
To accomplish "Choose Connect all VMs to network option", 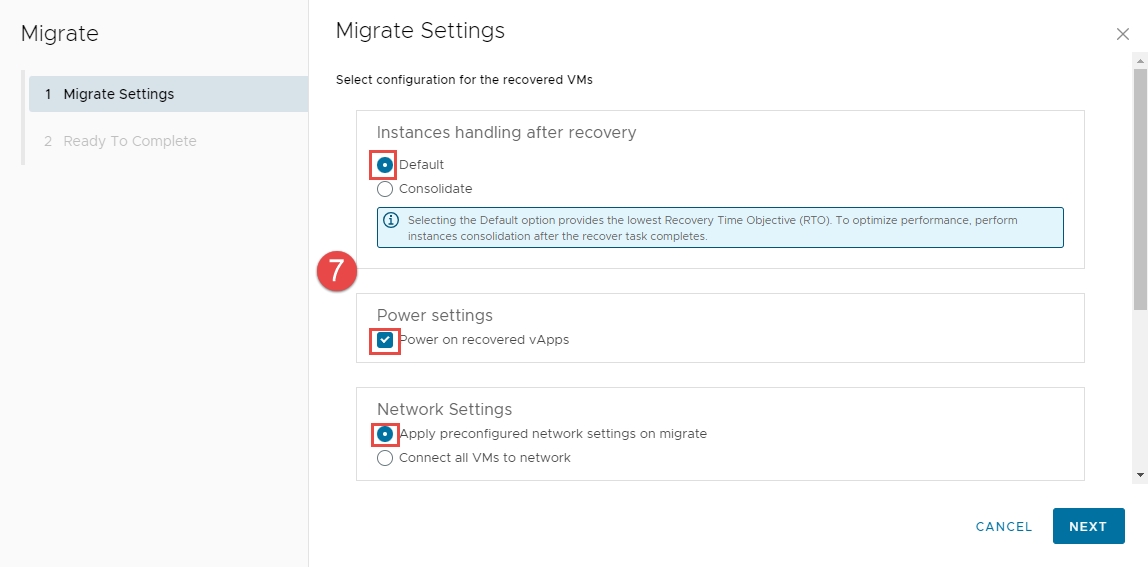I will tap(385, 458).
